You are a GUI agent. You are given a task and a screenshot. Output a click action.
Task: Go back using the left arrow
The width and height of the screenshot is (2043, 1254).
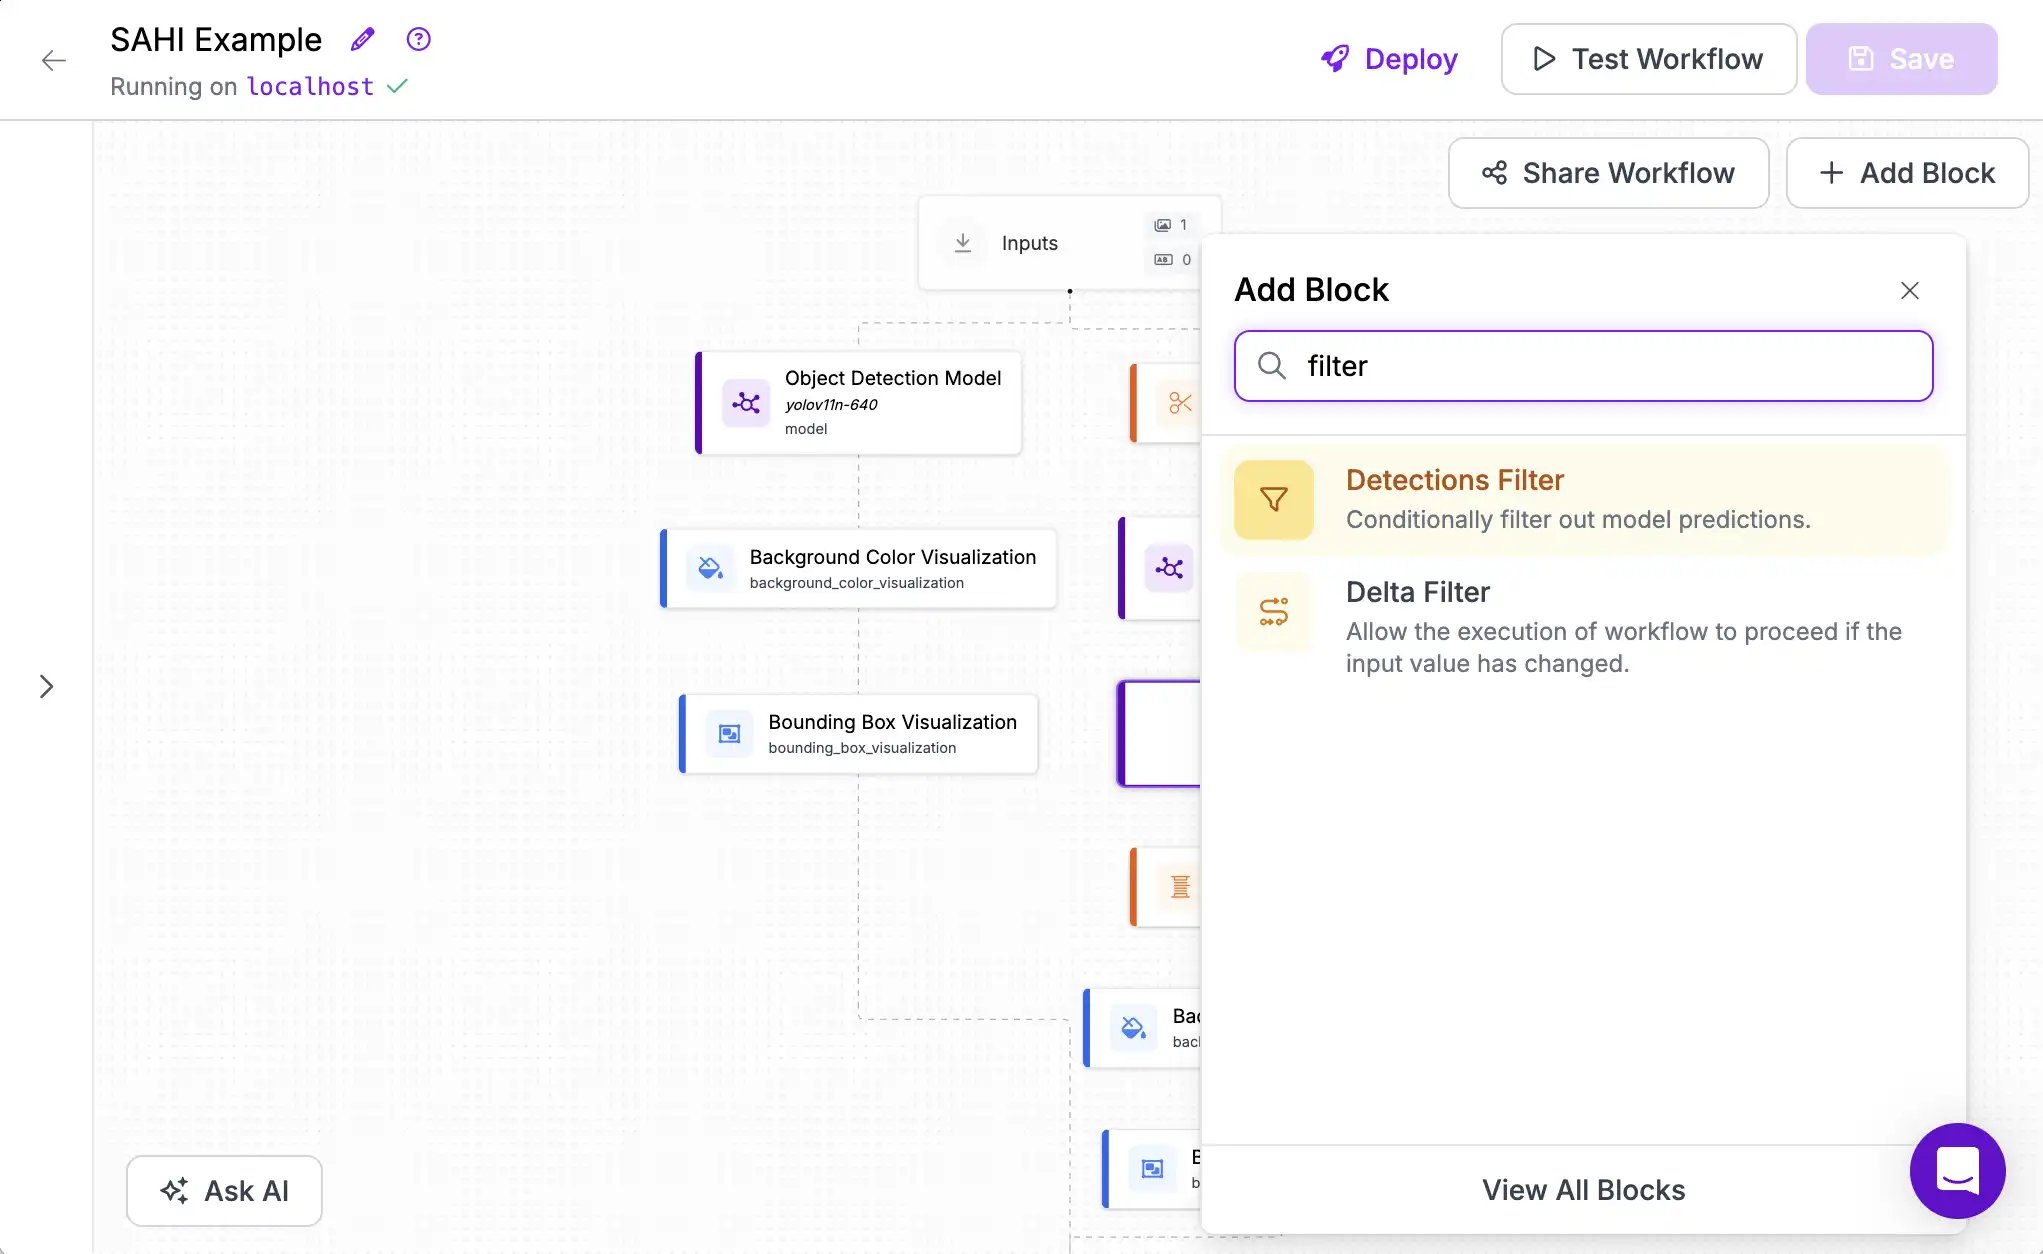pyautogui.click(x=54, y=60)
